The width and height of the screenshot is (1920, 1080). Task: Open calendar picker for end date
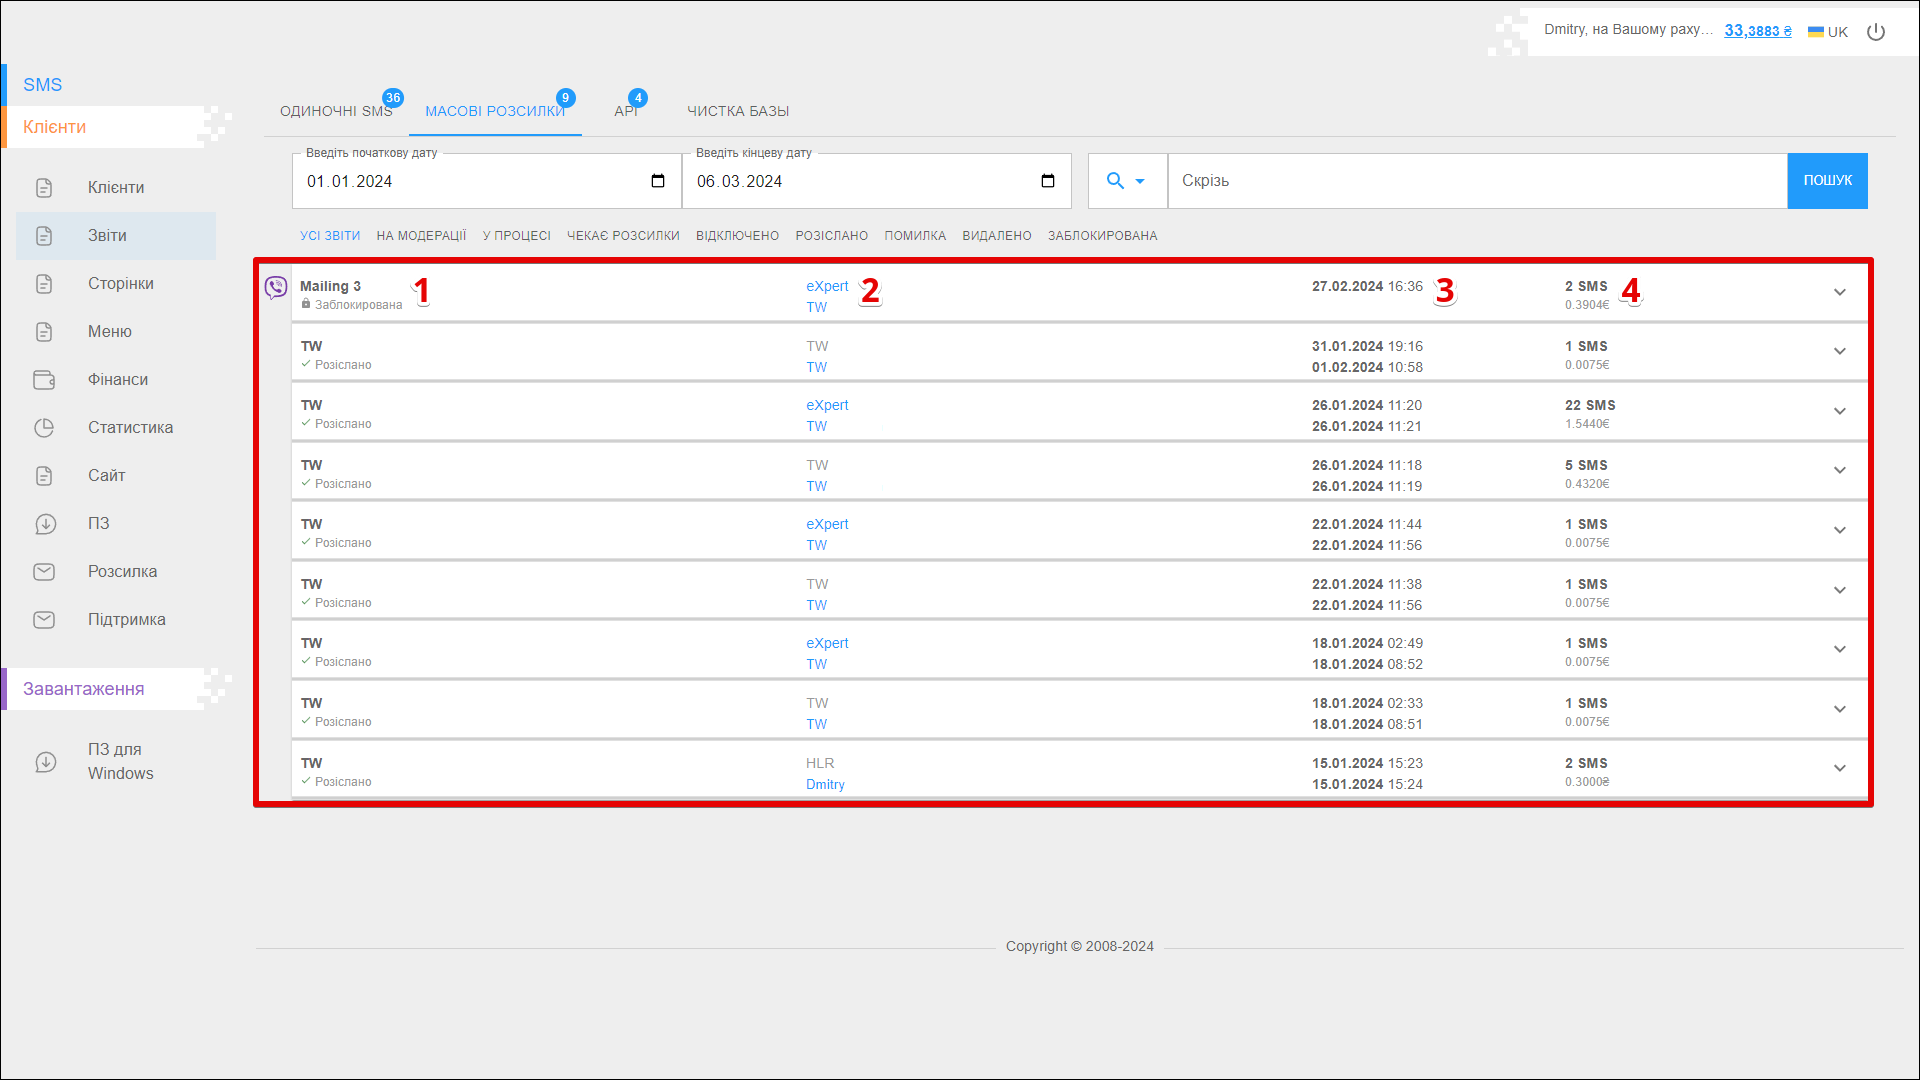coord(1048,181)
